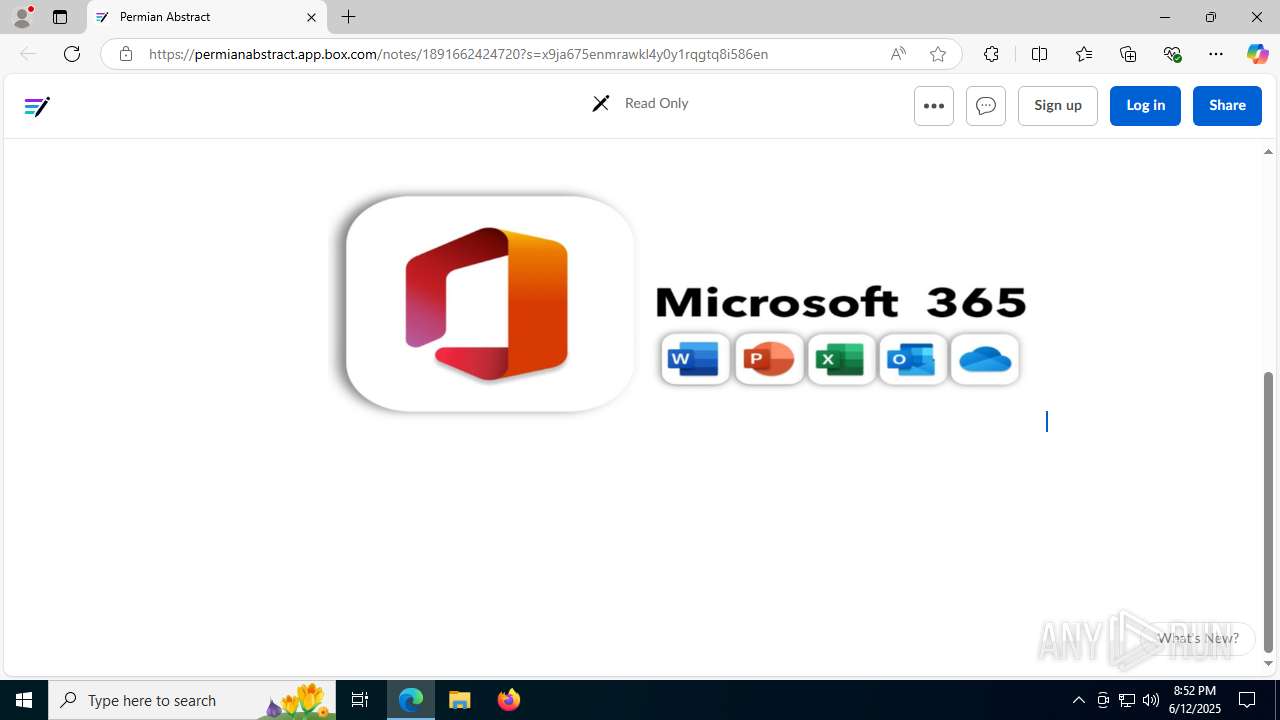Click the meet now tray icon
This screenshot has height=720, width=1280.
point(1103,700)
